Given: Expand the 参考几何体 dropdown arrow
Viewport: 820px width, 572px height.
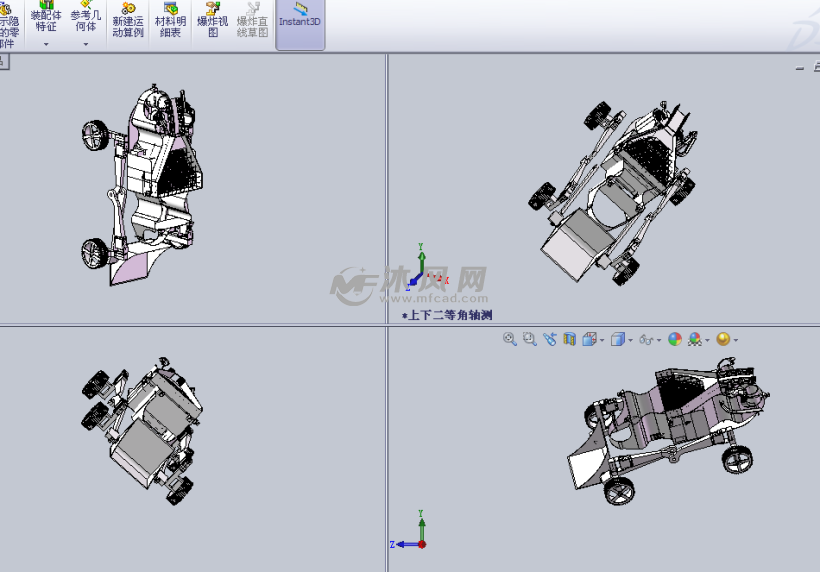Looking at the screenshot, I should click(x=86, y=44).
